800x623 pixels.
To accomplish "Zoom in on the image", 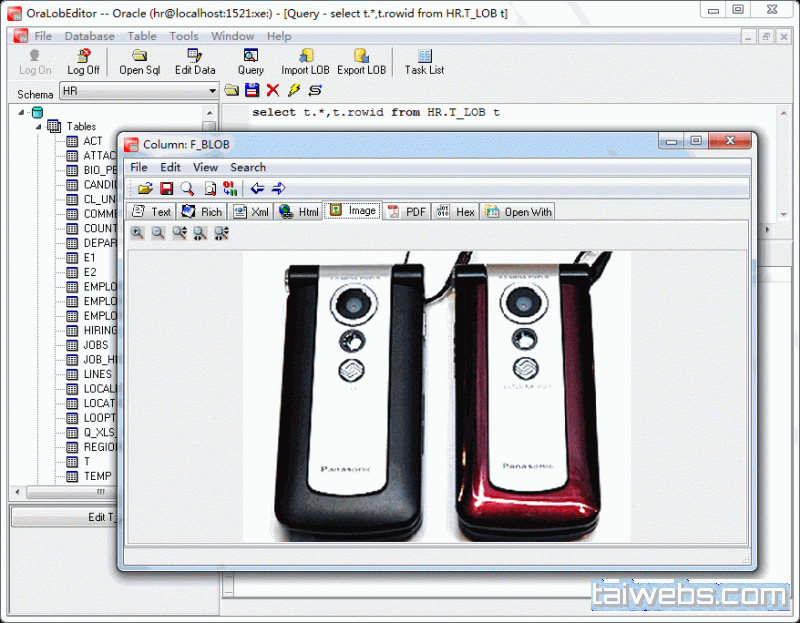I will click(x=137, y=233).
